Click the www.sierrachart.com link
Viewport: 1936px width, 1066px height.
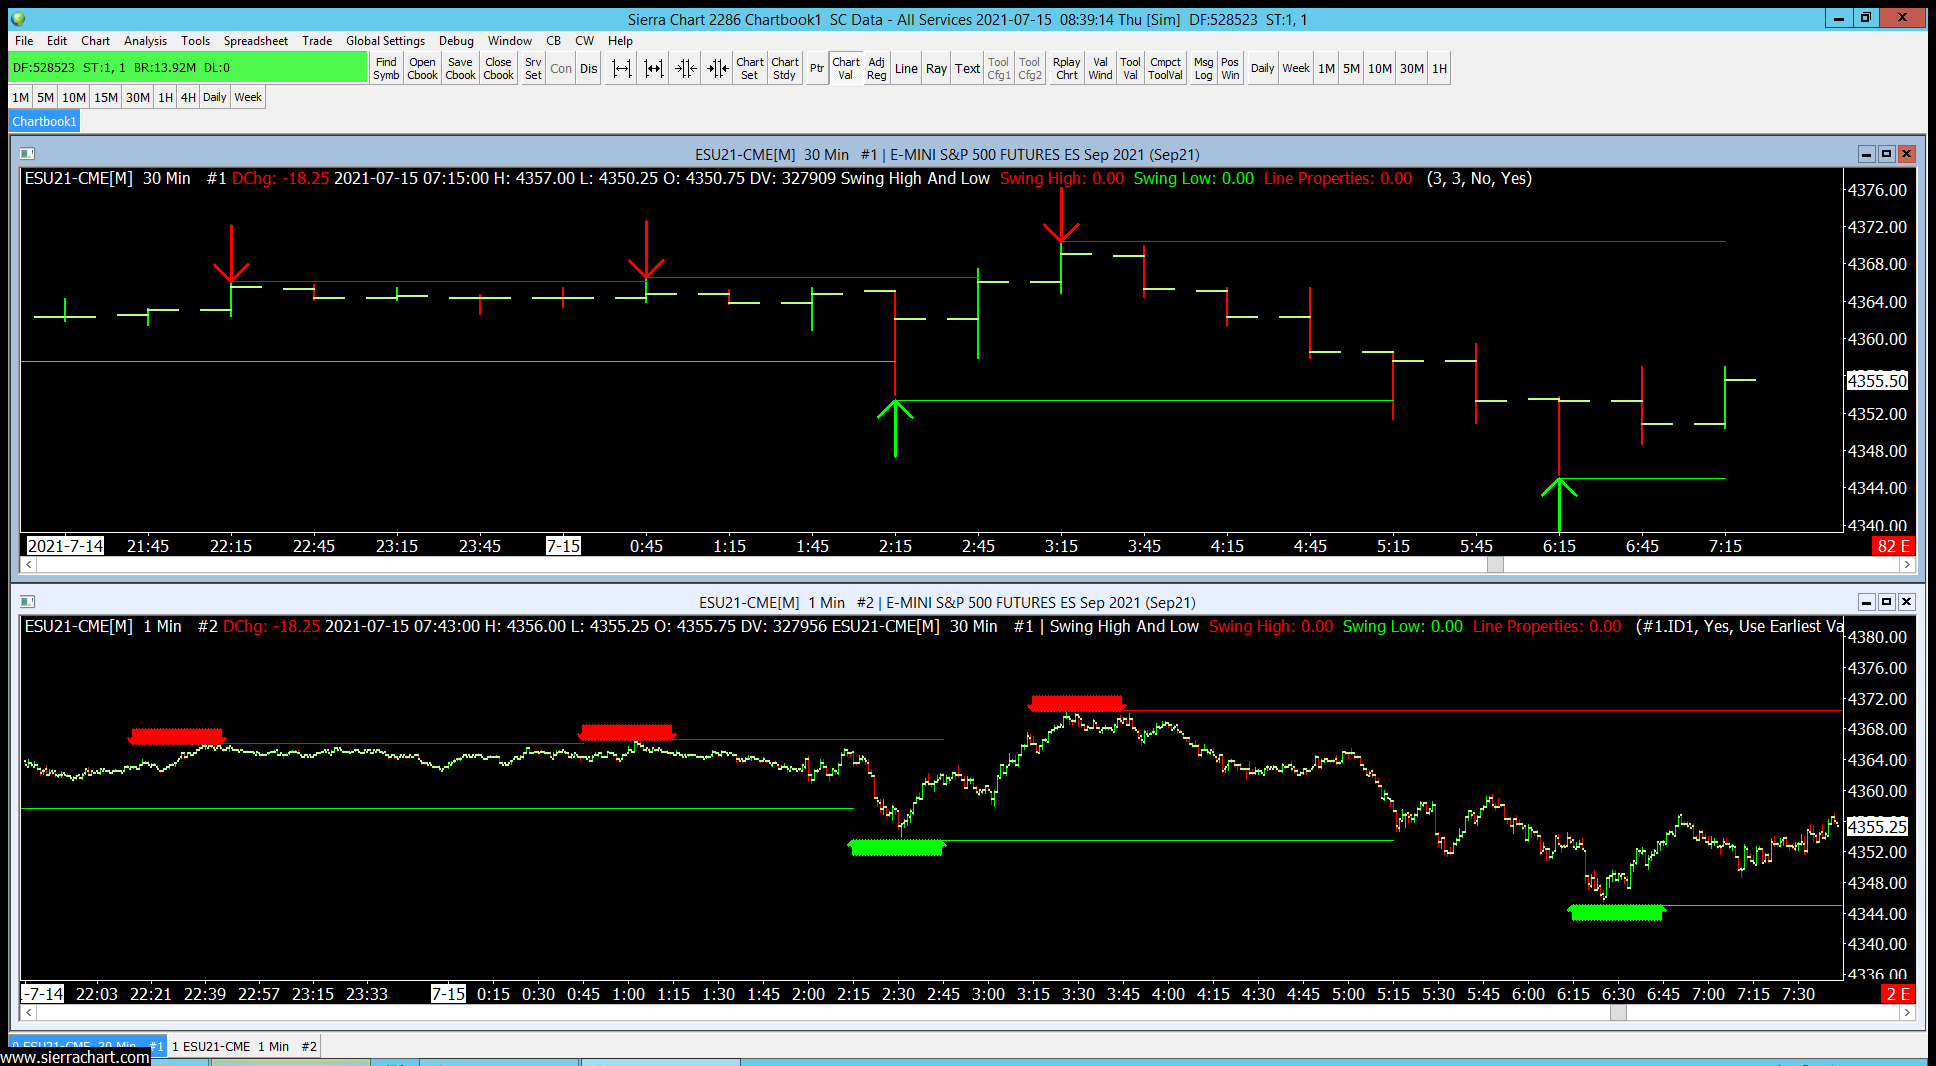[x=75, y=1057]
